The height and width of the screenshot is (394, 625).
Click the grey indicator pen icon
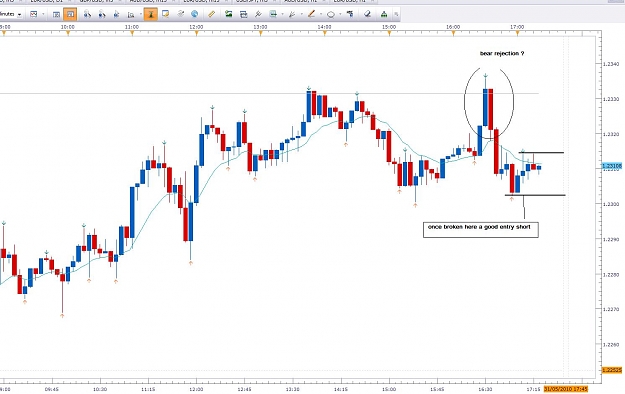click(x=258, y=14)
